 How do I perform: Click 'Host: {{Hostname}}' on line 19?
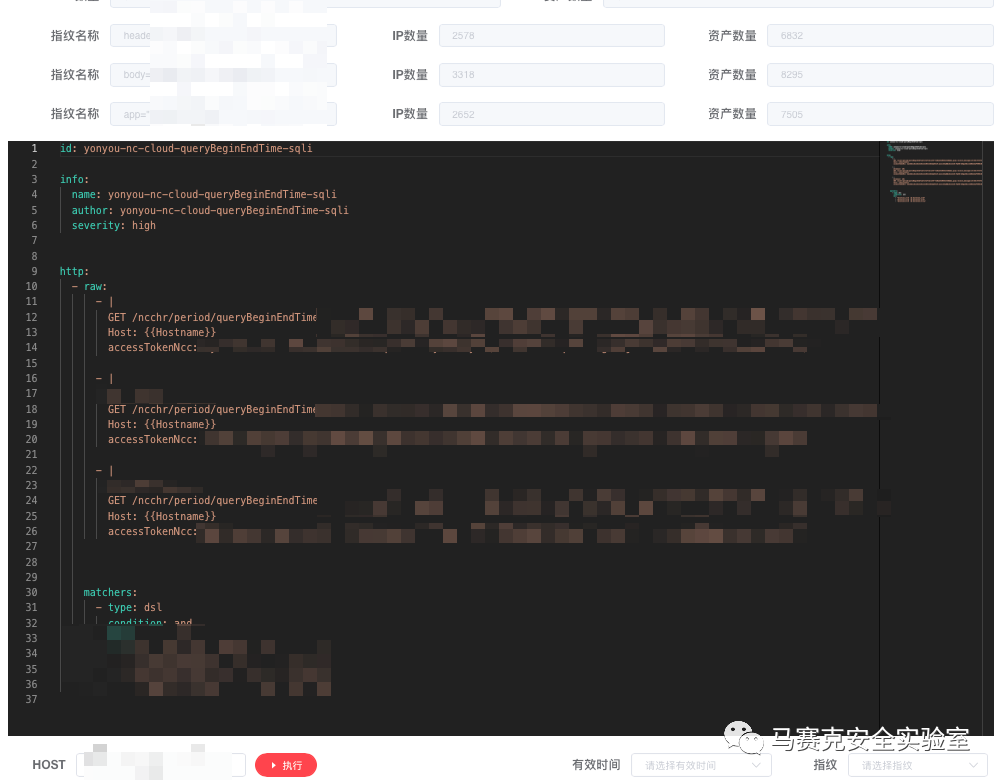(x=162, y=424)
